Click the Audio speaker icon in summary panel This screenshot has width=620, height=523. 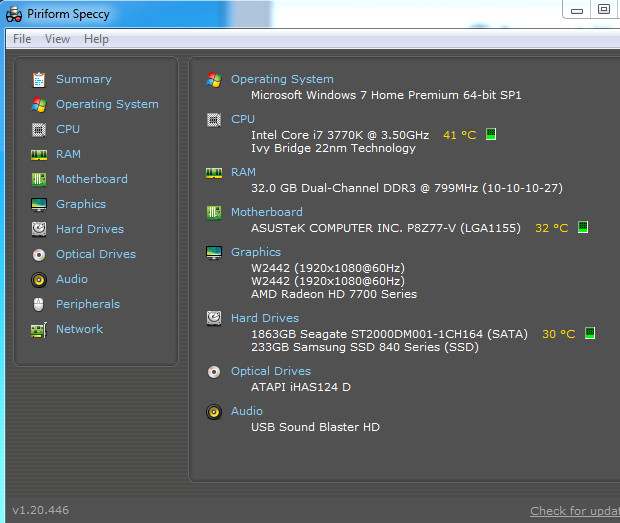click(214, 412)
